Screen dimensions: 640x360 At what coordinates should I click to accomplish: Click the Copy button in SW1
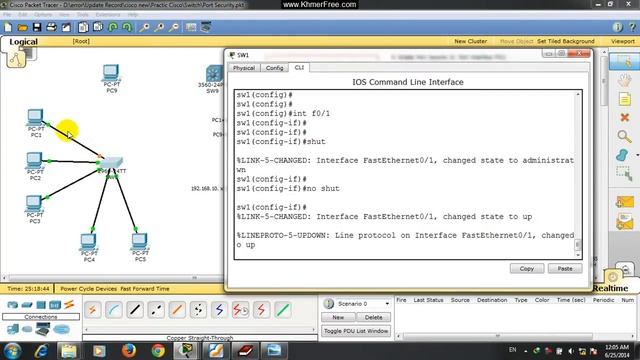527,269
